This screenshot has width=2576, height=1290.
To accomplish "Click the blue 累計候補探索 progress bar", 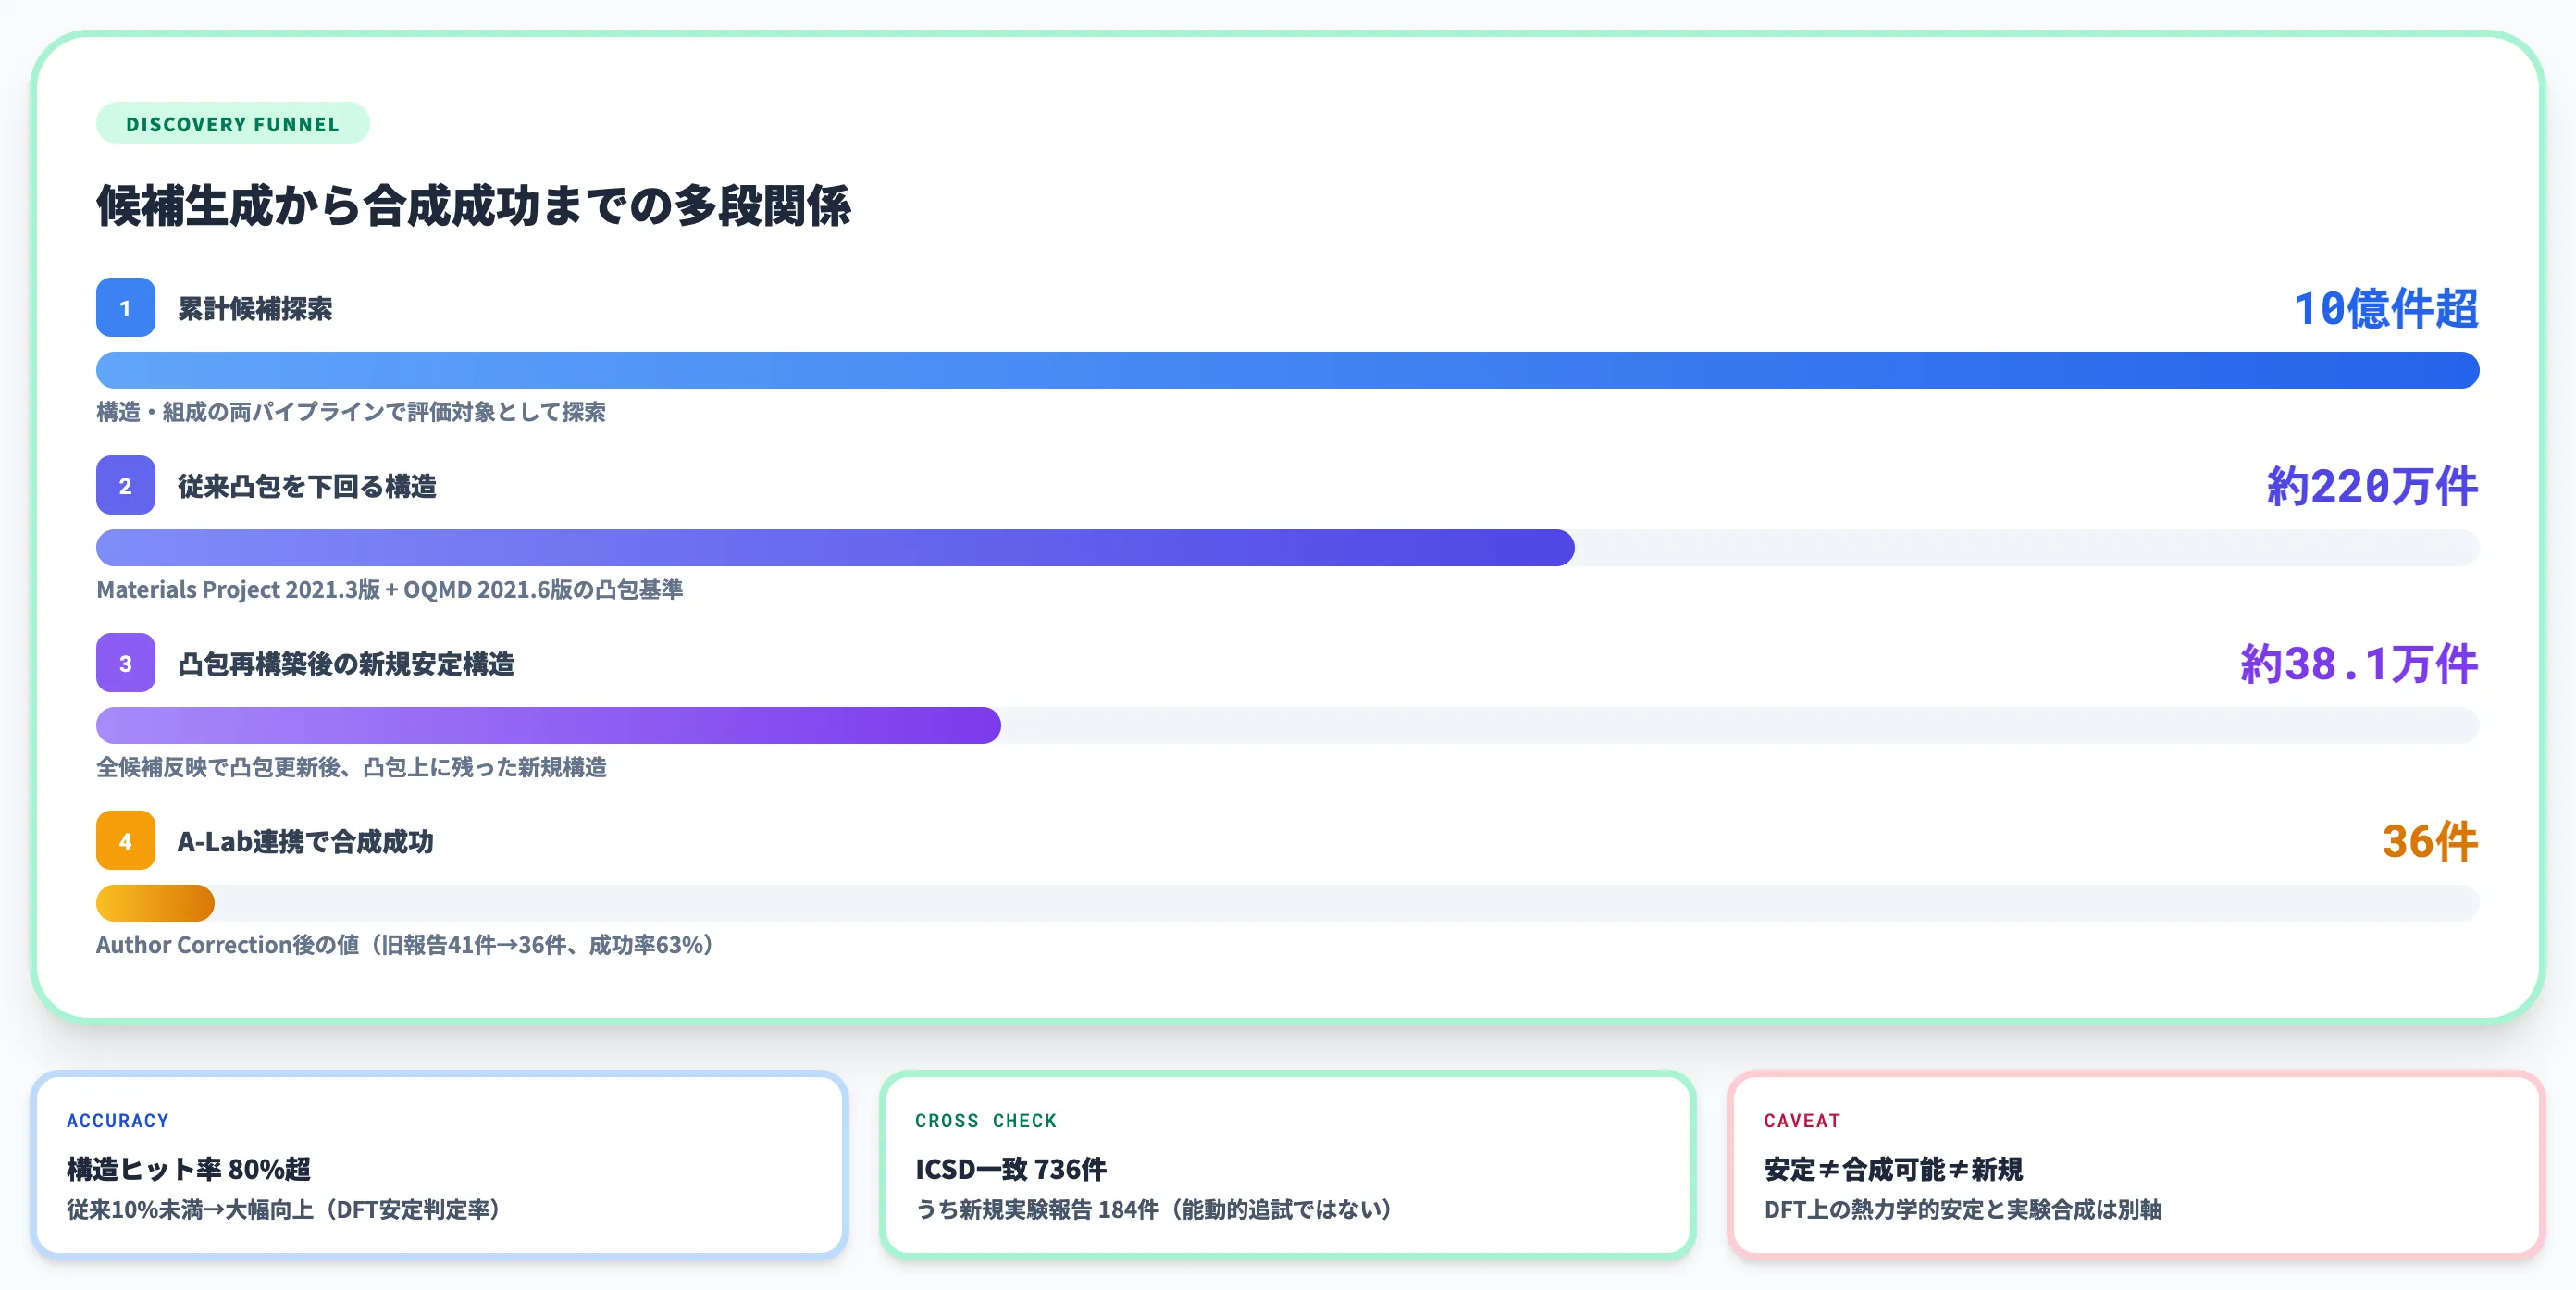I will pyautogui.click(x=1288, y=370).
